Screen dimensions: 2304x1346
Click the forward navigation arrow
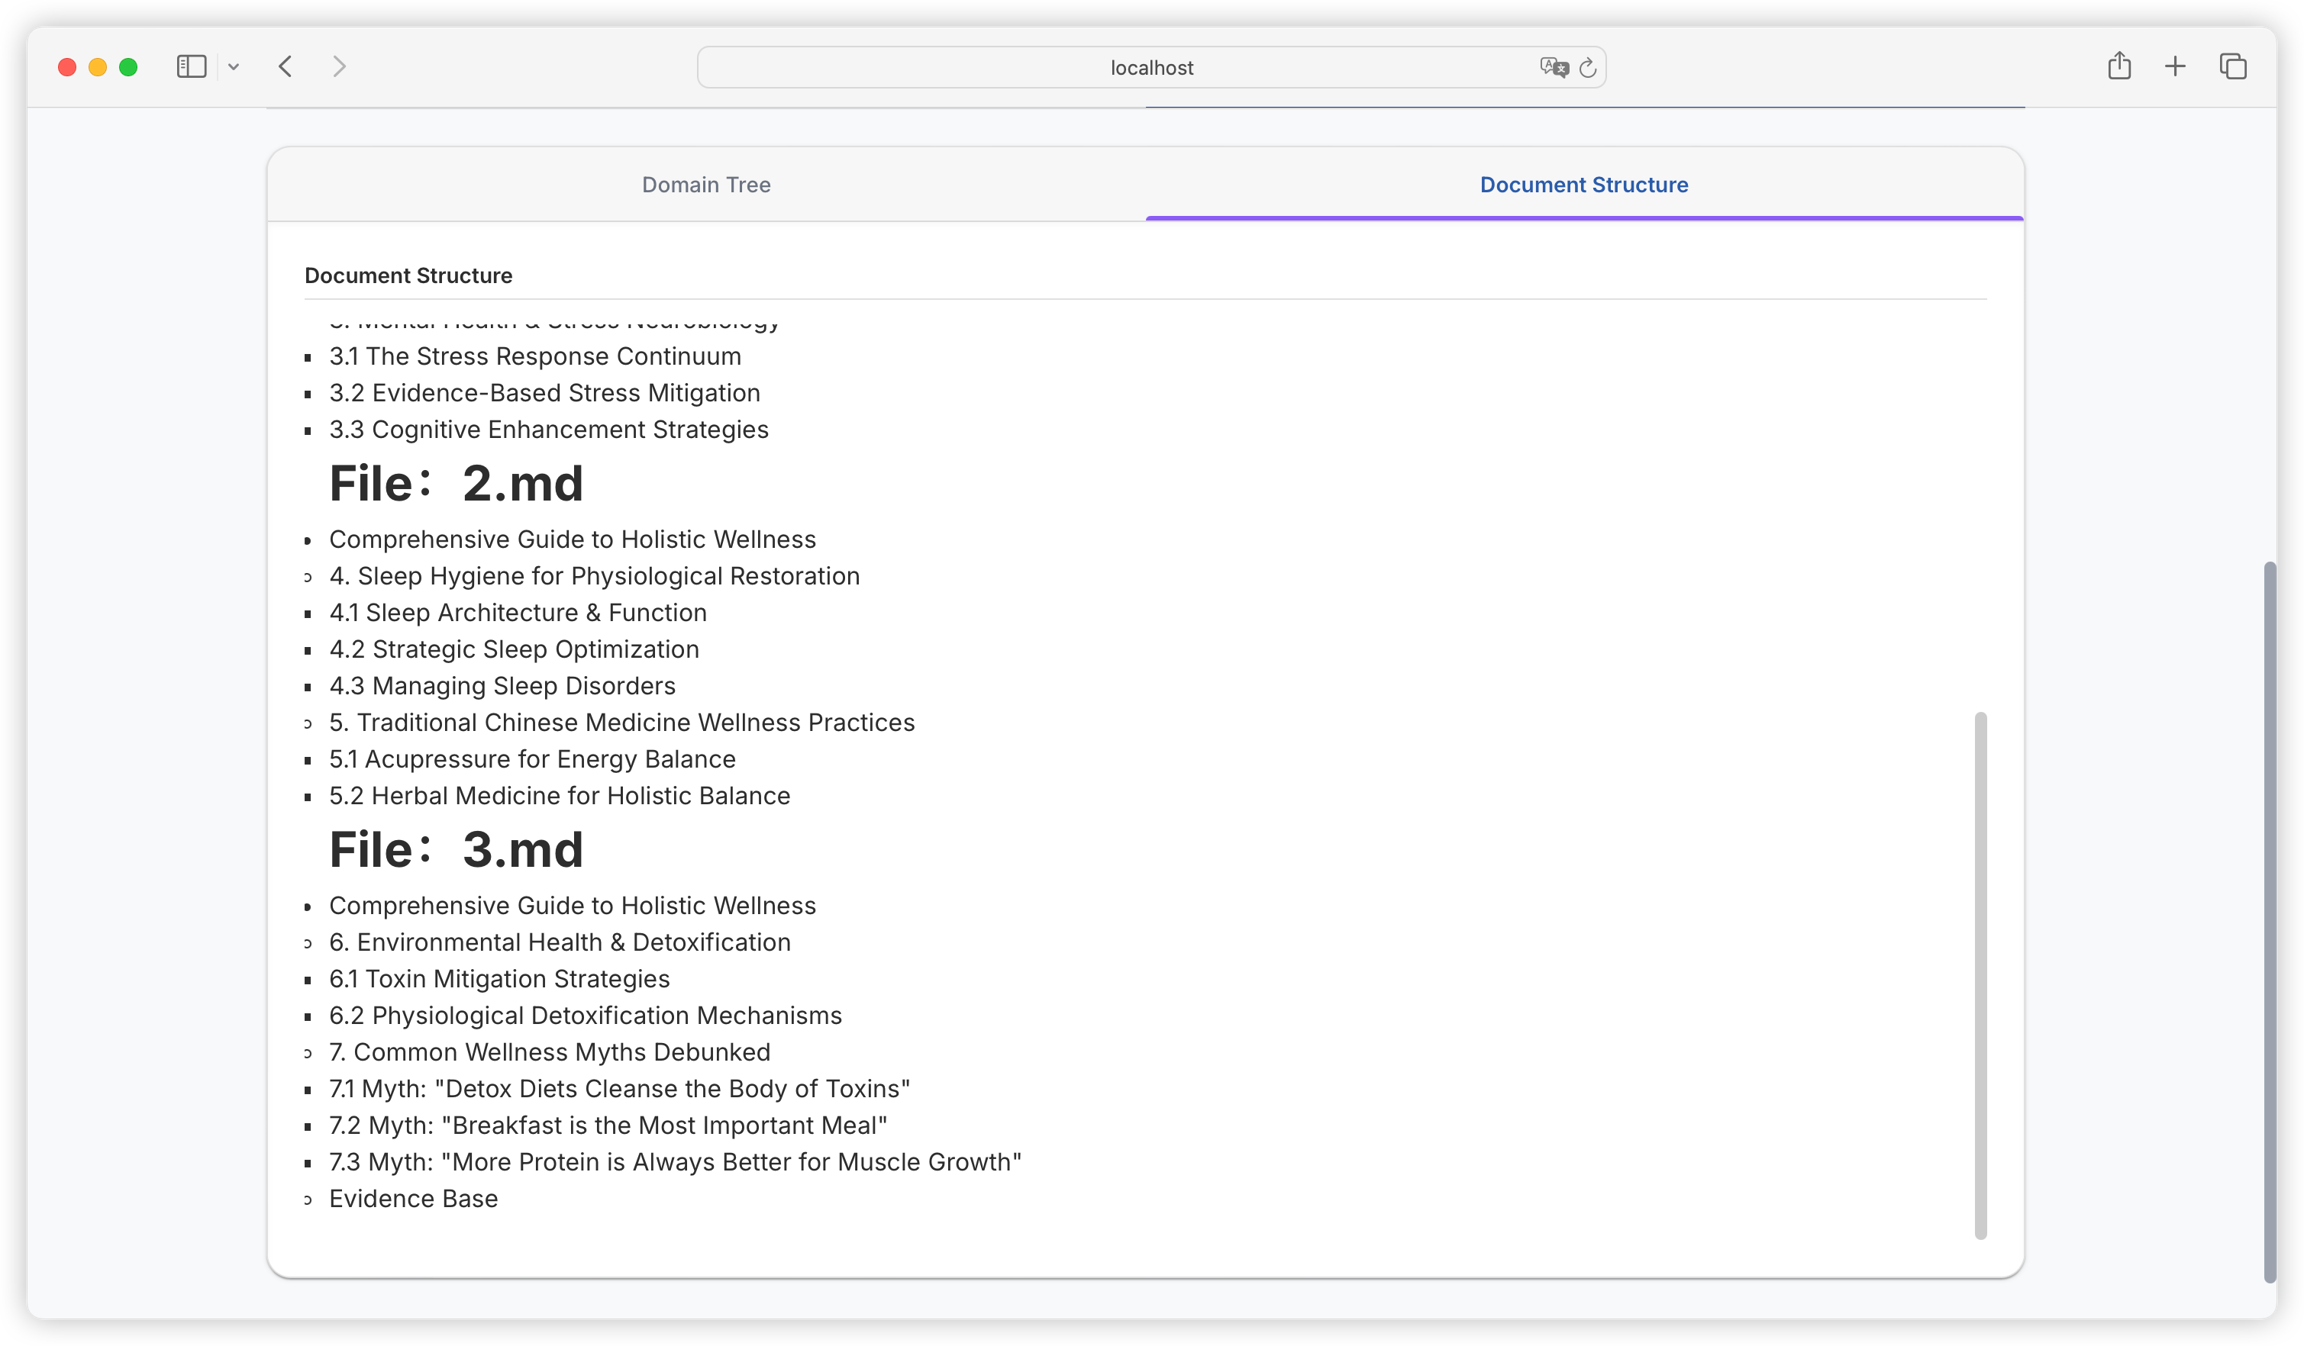(x=339, y=67)
